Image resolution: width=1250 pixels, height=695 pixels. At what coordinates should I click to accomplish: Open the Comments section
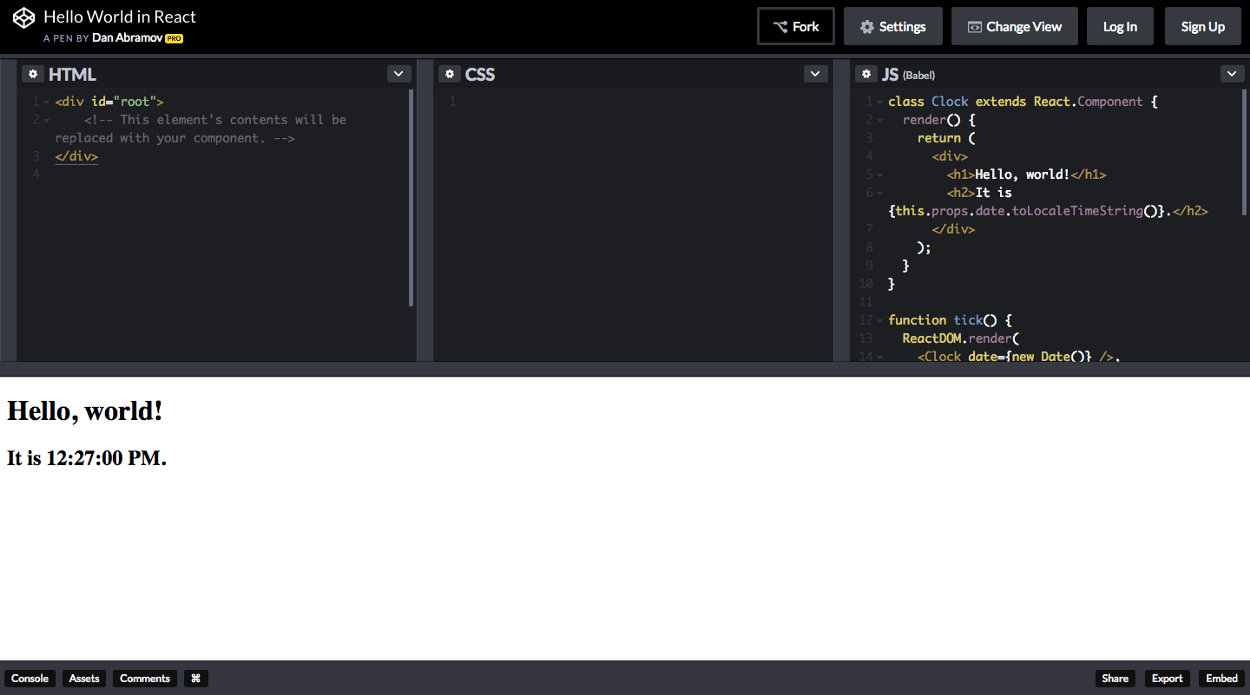pos(145,678)
